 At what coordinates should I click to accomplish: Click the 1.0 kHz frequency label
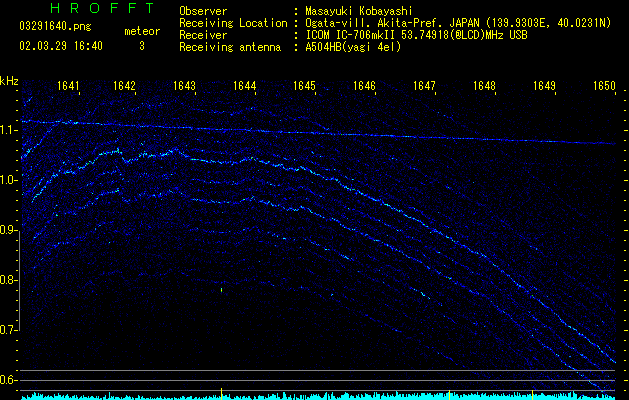click(9, 180)
